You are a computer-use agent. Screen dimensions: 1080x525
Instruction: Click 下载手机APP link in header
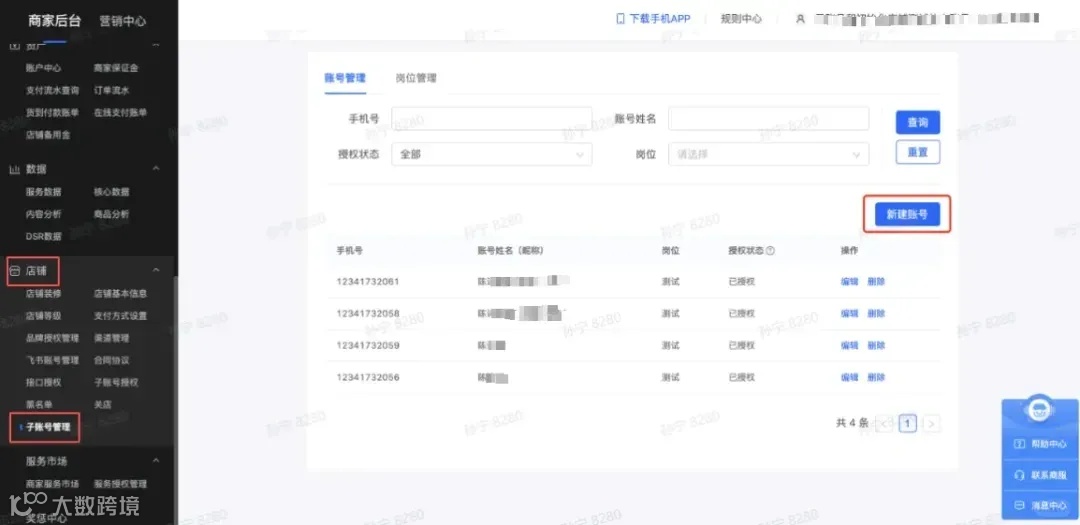pyautogui.click(x=659, y=19)
